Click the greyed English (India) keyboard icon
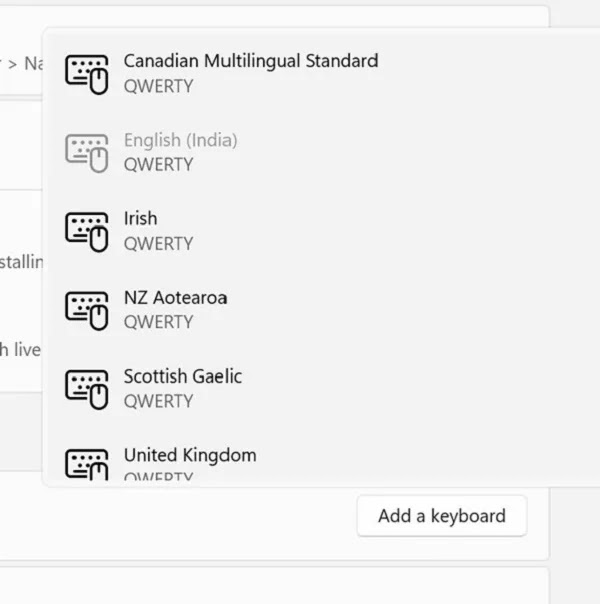This screenshot has width=600, height=604. [x=87, y=153]
